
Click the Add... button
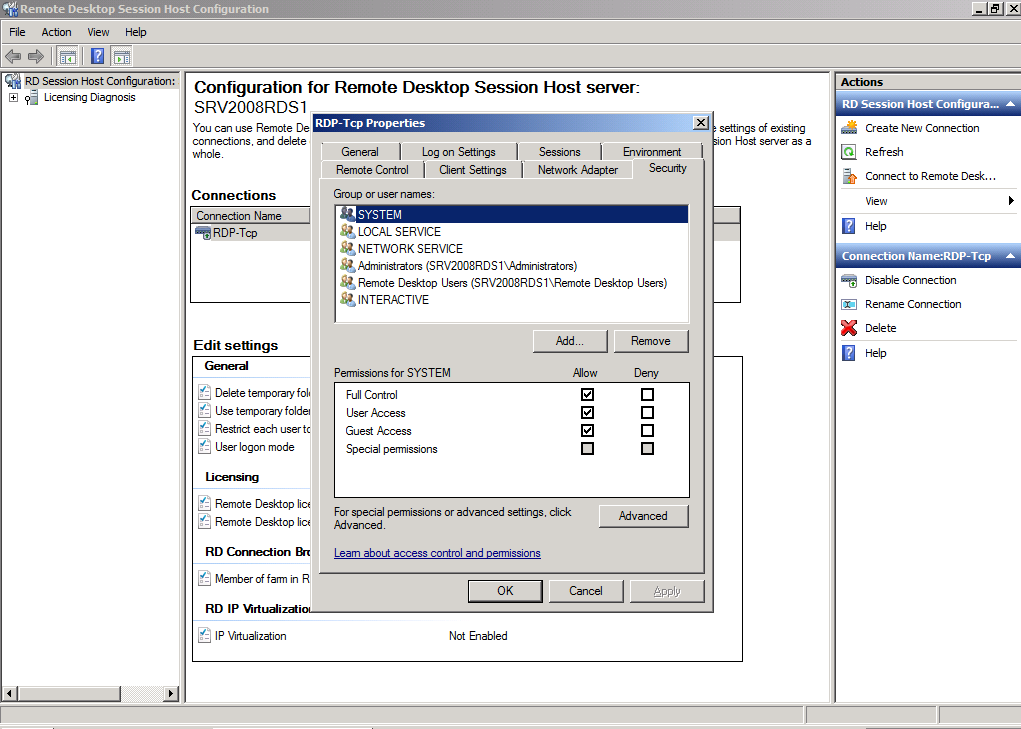[570, 341]
